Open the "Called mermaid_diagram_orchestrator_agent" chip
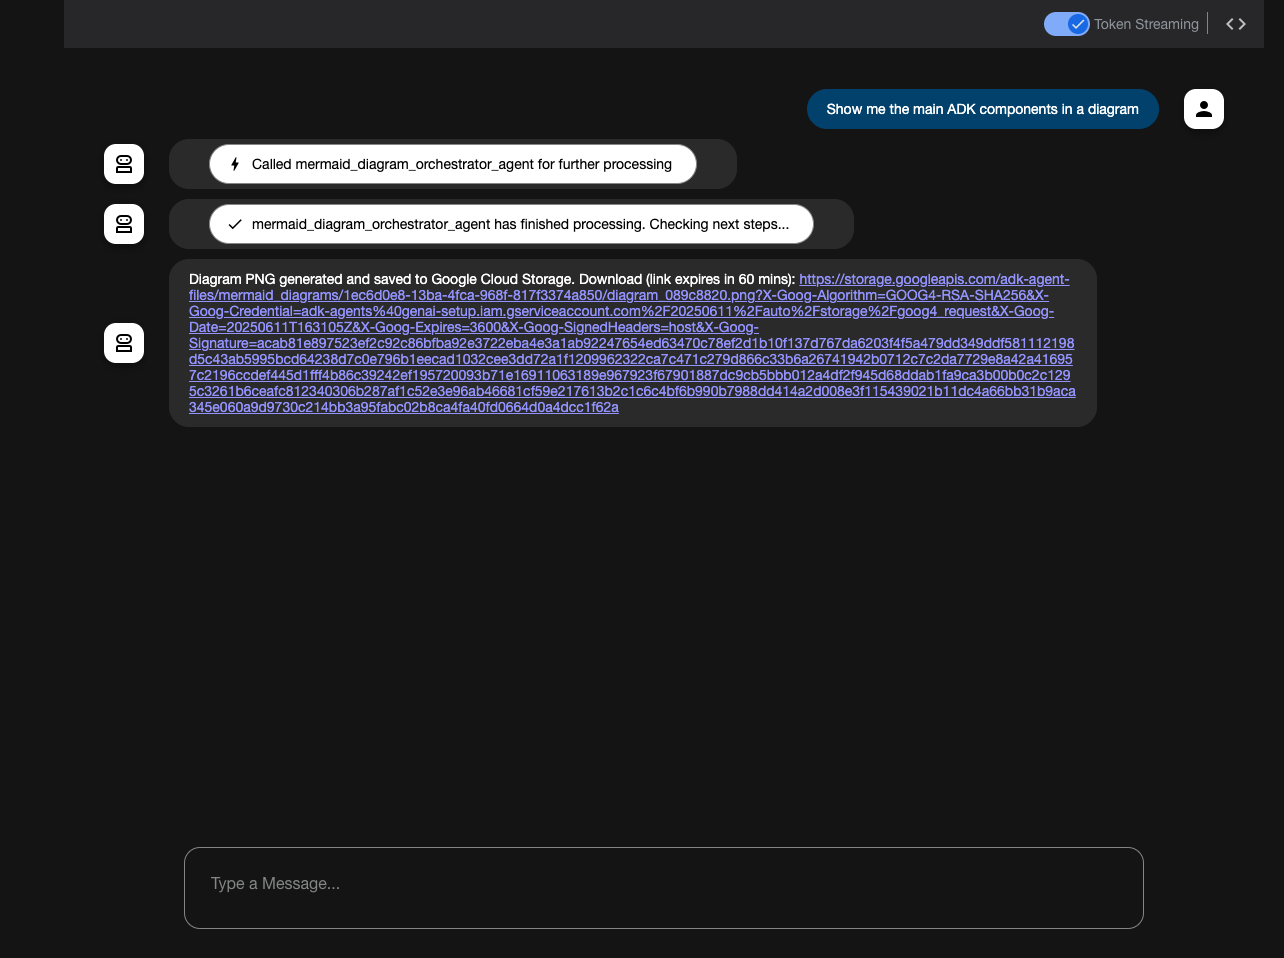Image resolution: width=1284 pixels, height=958 pixels. 453,164
